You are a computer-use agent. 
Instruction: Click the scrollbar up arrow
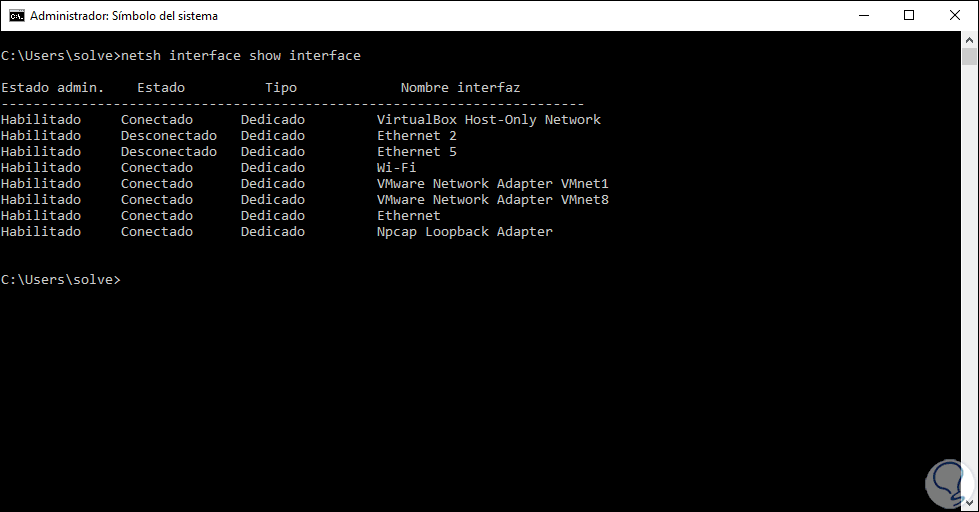970,40
